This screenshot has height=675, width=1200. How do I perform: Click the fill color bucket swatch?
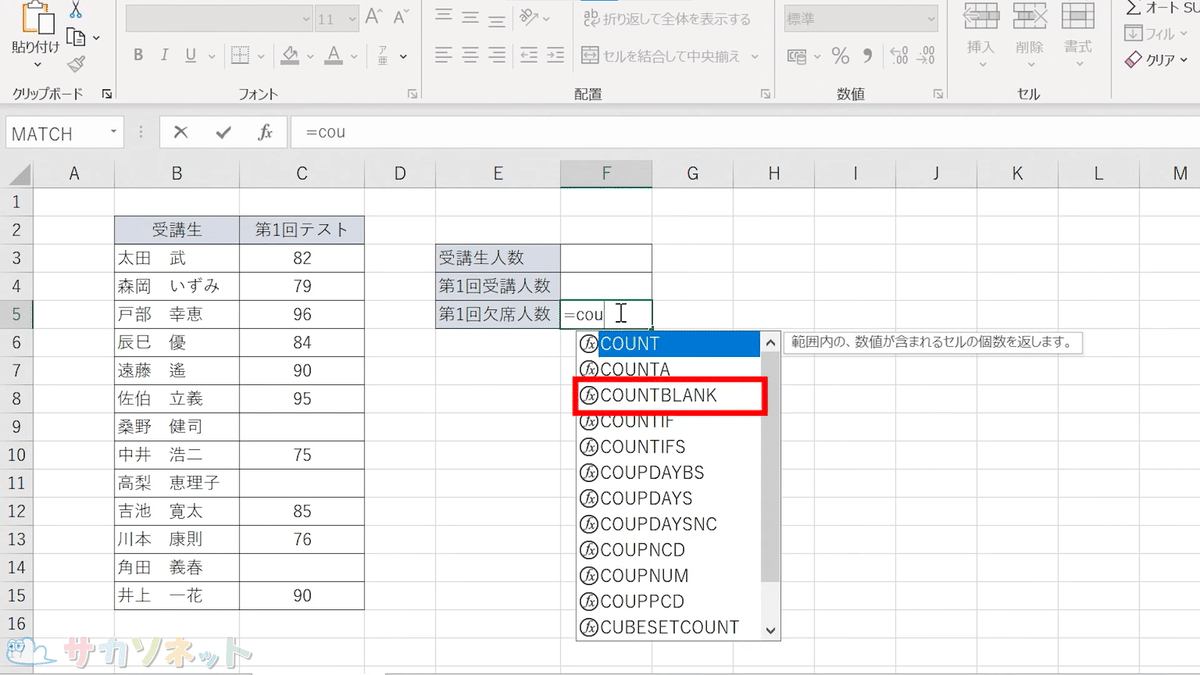291,56
